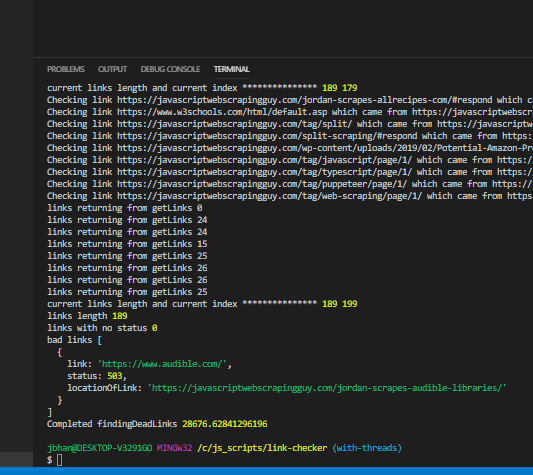Click the 'status: 503,' value
This screenshot has width=533, height=475.
pos(97,376)
